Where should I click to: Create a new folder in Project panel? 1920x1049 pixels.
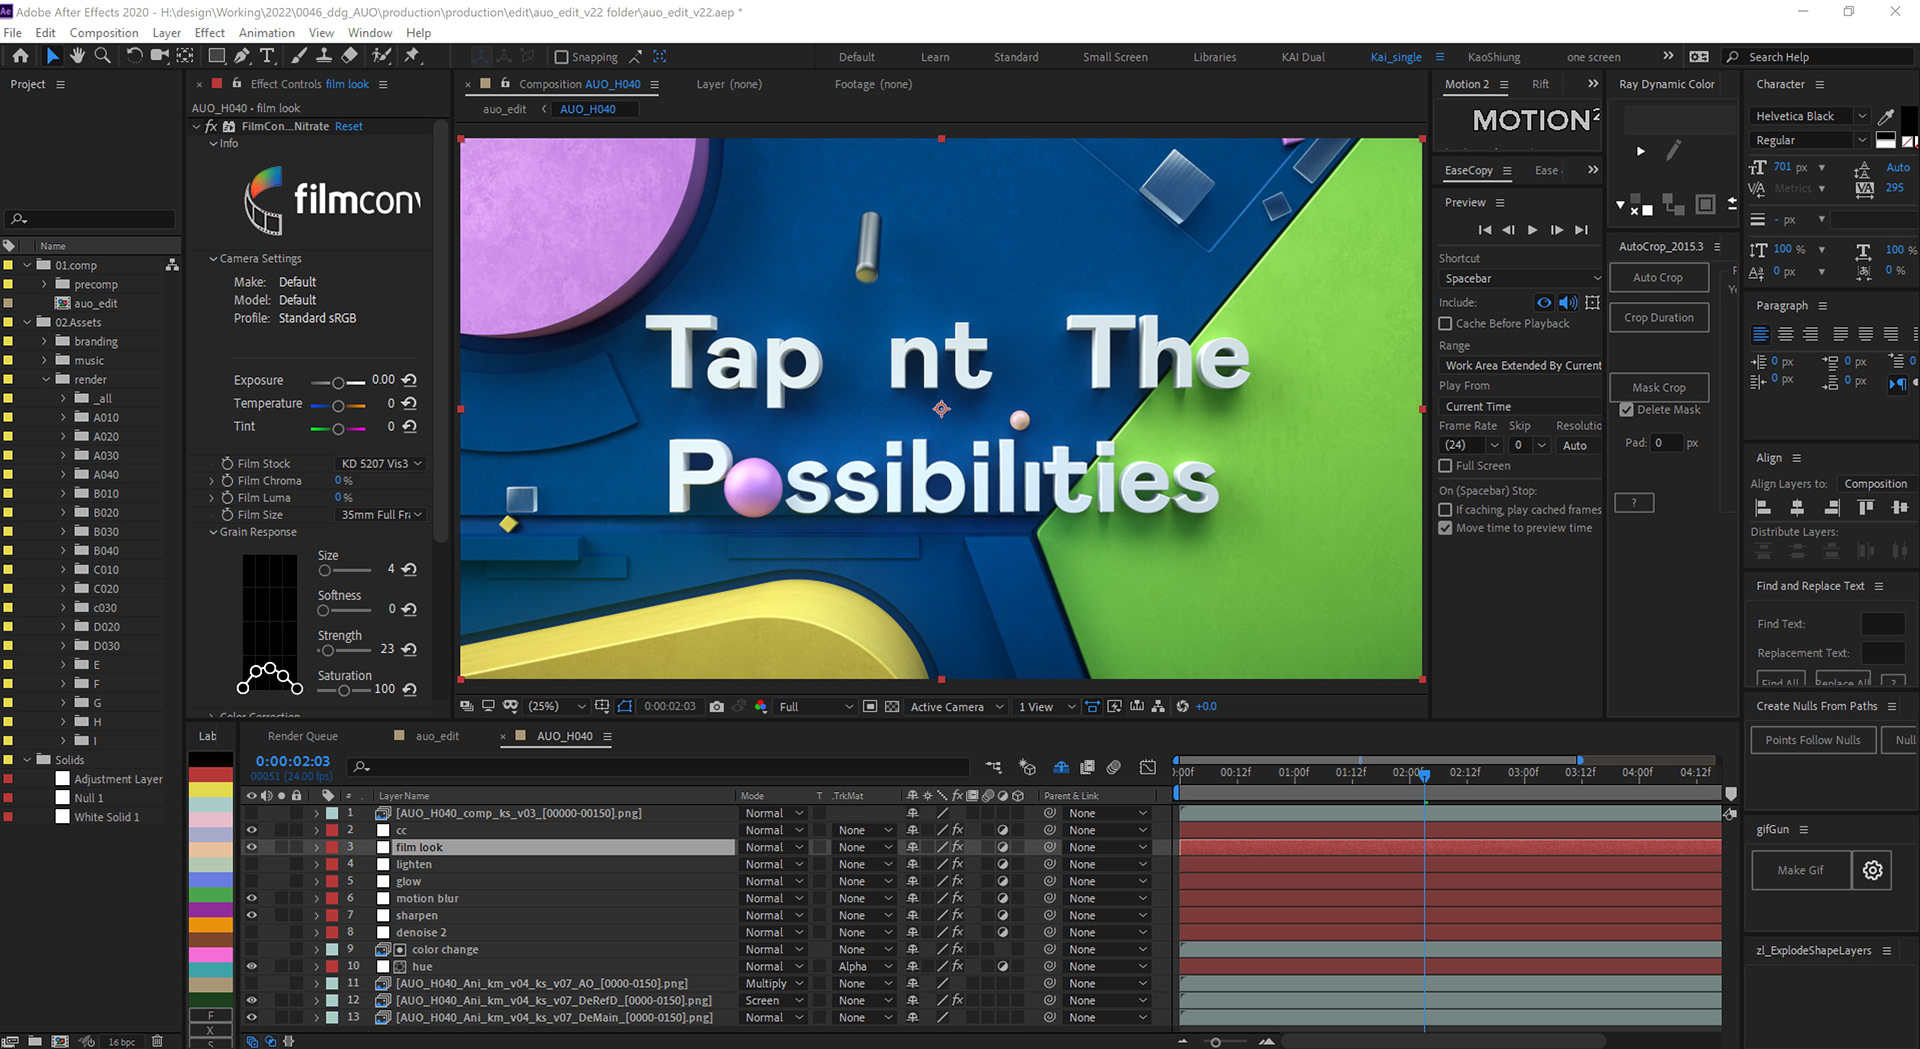(x=35, y=1041)
